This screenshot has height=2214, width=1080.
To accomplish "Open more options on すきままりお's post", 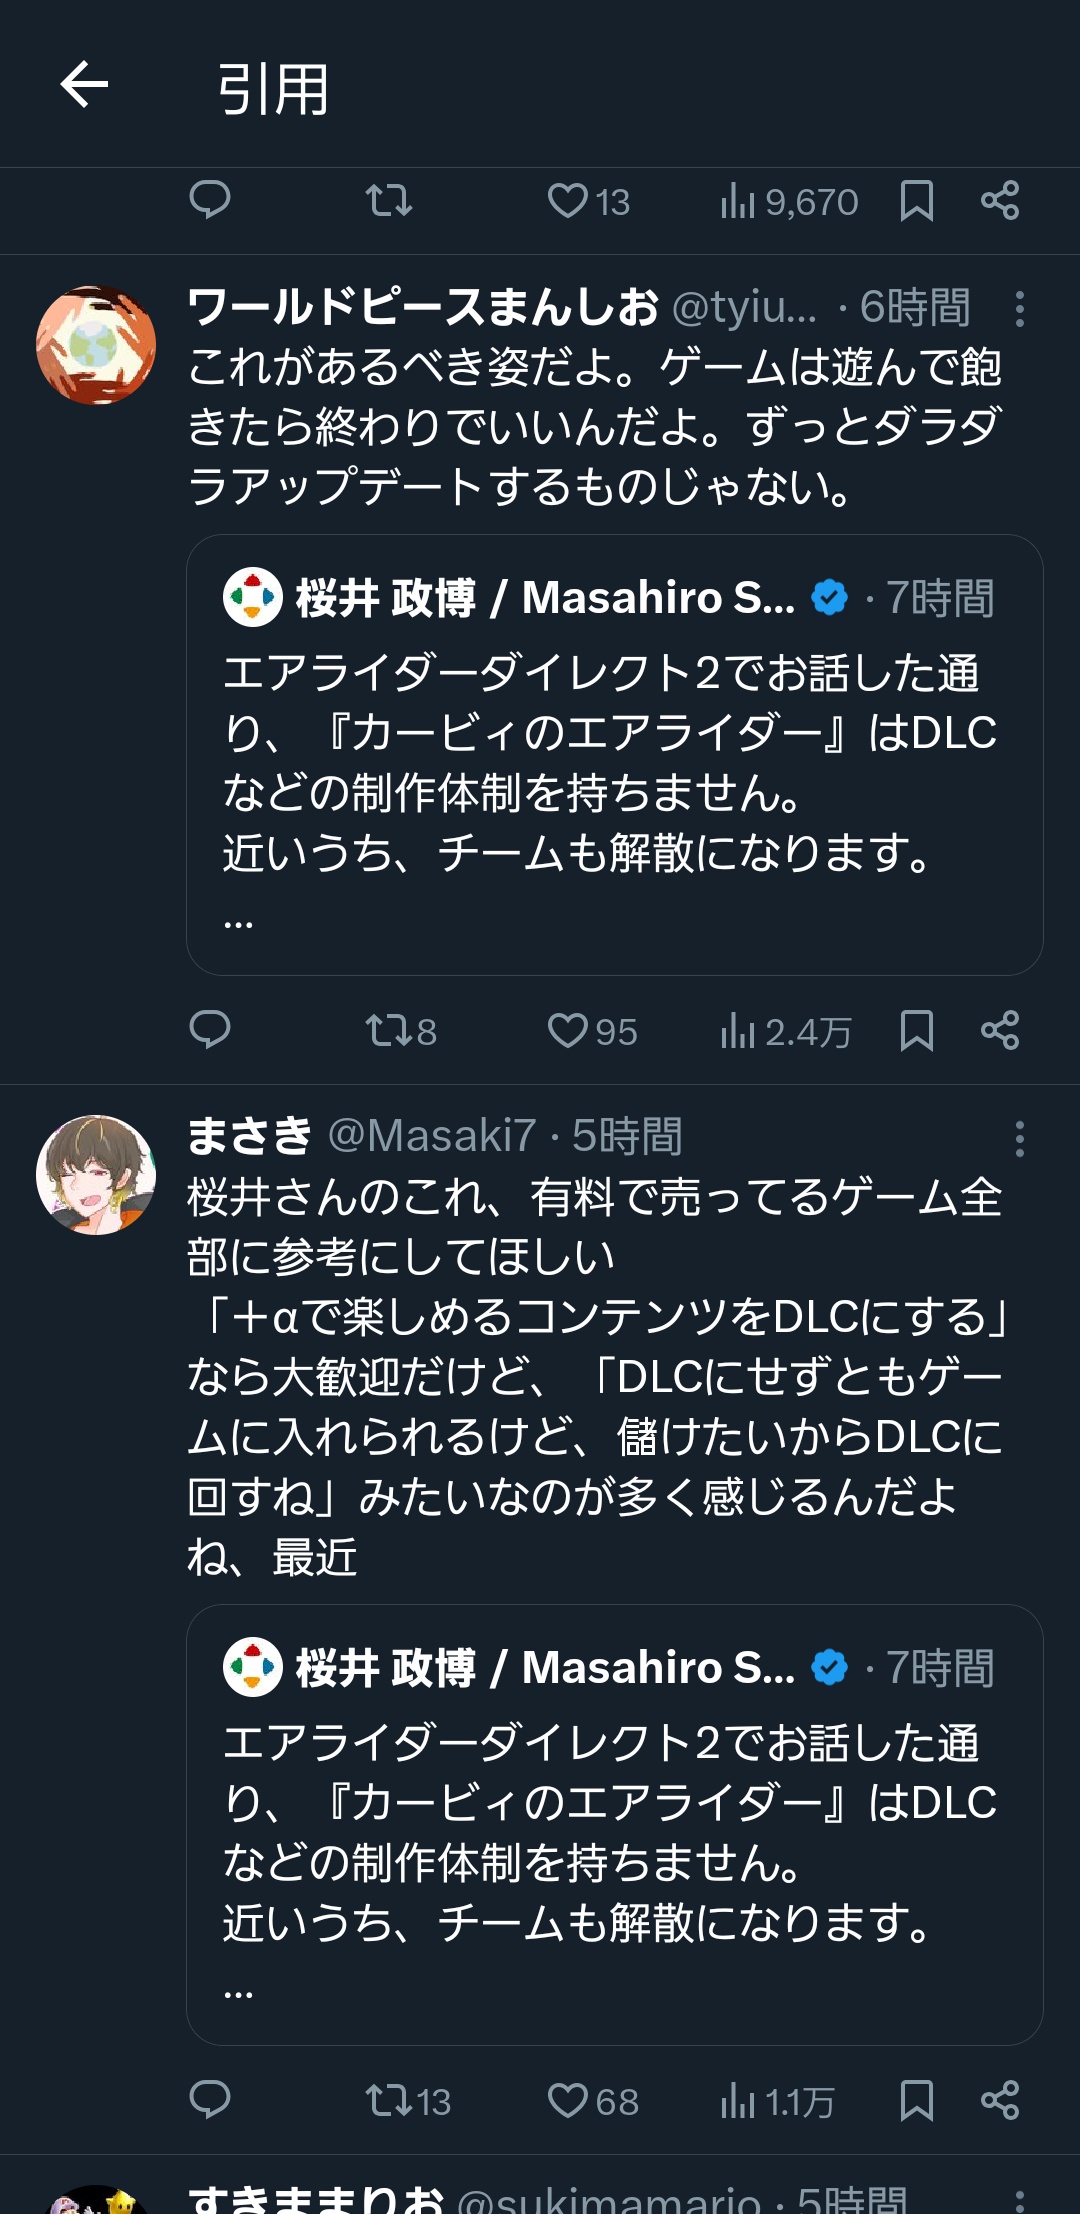I will [x=1019, y=2200].
